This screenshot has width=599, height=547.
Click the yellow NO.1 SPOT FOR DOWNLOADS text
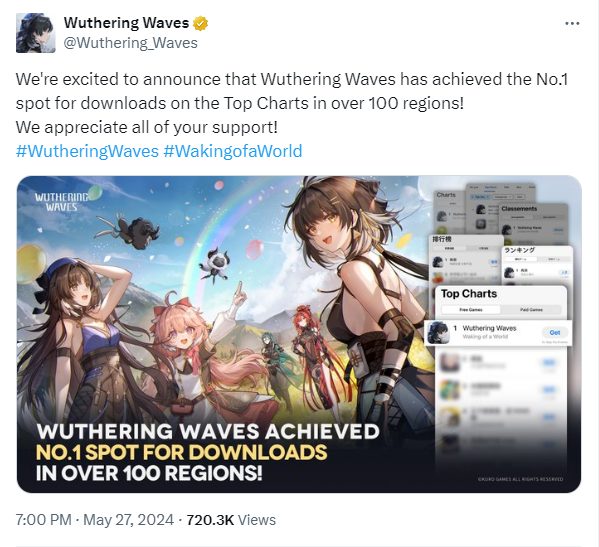181,452
